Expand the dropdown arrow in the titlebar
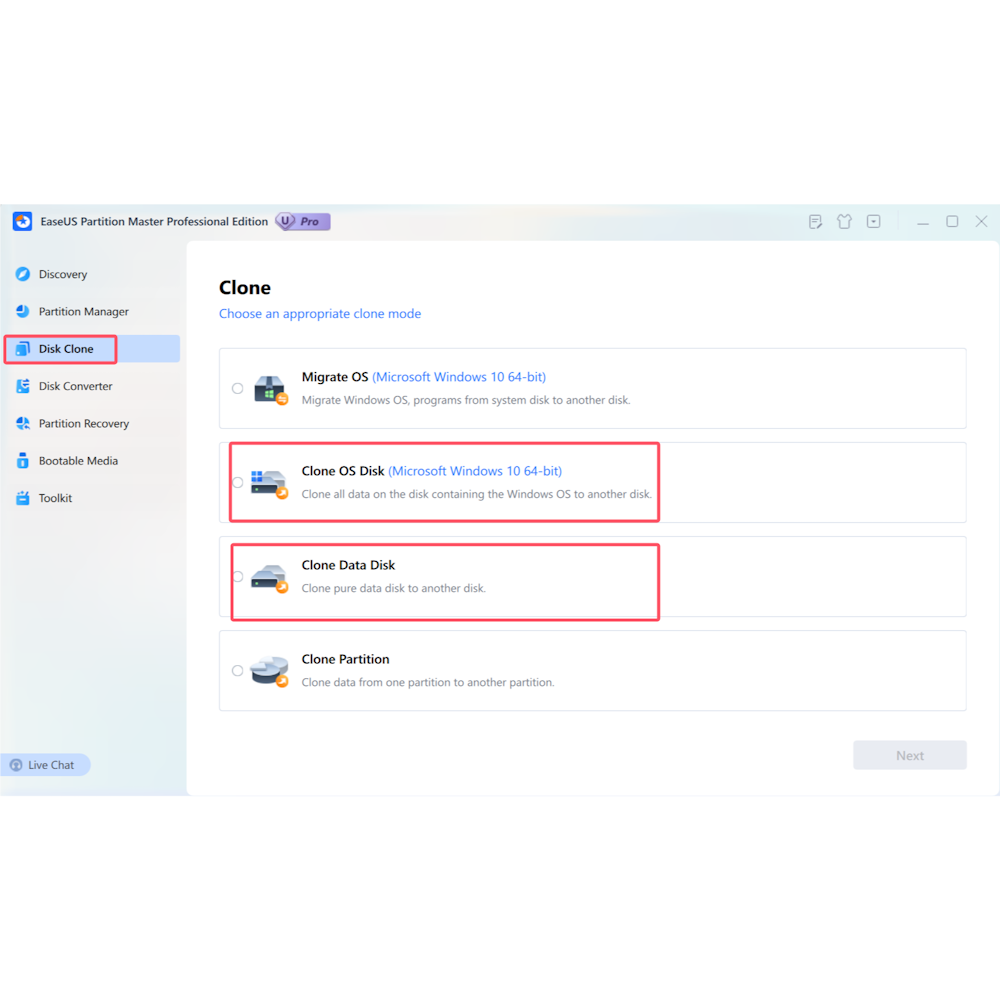The width and height of the screenshot is (1000, 1000). click(x=873, y=221)
